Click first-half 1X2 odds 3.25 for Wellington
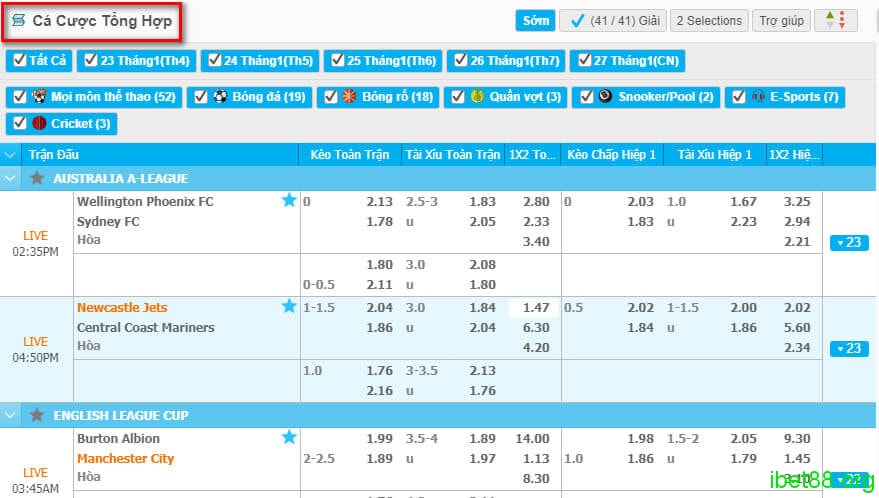This screenshot has width=879, height=498. [797, 201]
